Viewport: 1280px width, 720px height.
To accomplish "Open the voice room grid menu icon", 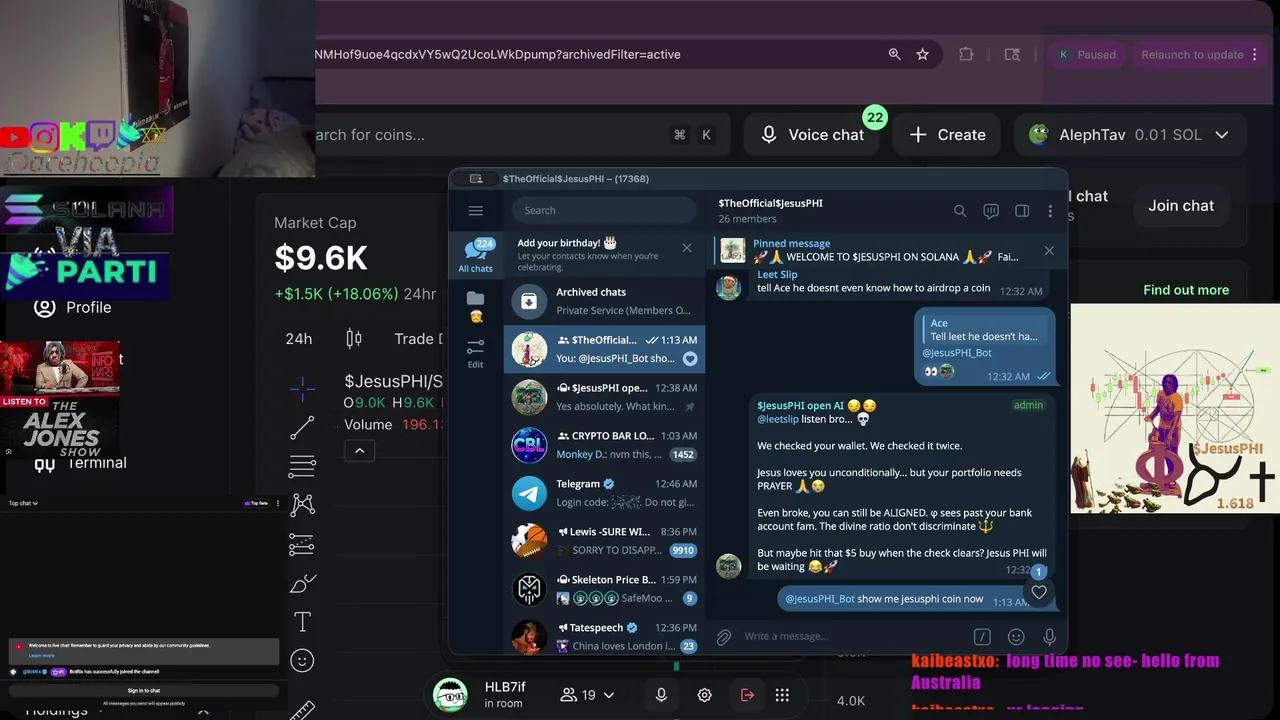I will coord(782,695).
